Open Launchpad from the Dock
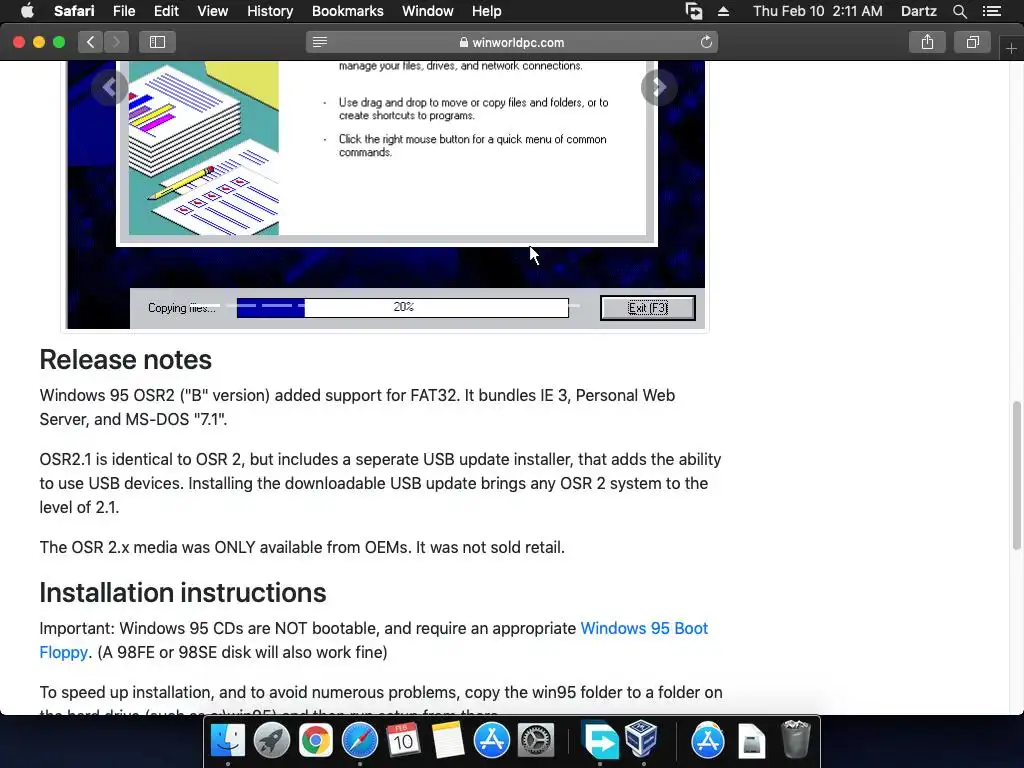The width and height of the screenshot is (1024, 768). [271, 741]
